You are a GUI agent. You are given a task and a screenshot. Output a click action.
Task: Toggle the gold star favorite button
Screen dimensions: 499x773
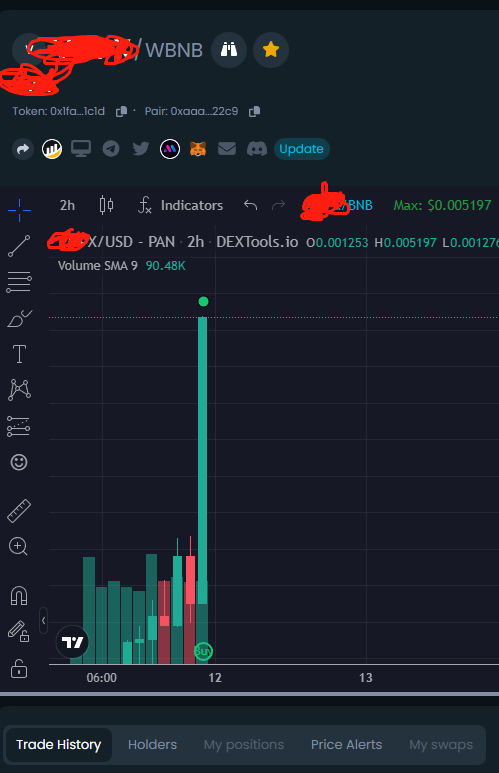pos(271,50)
